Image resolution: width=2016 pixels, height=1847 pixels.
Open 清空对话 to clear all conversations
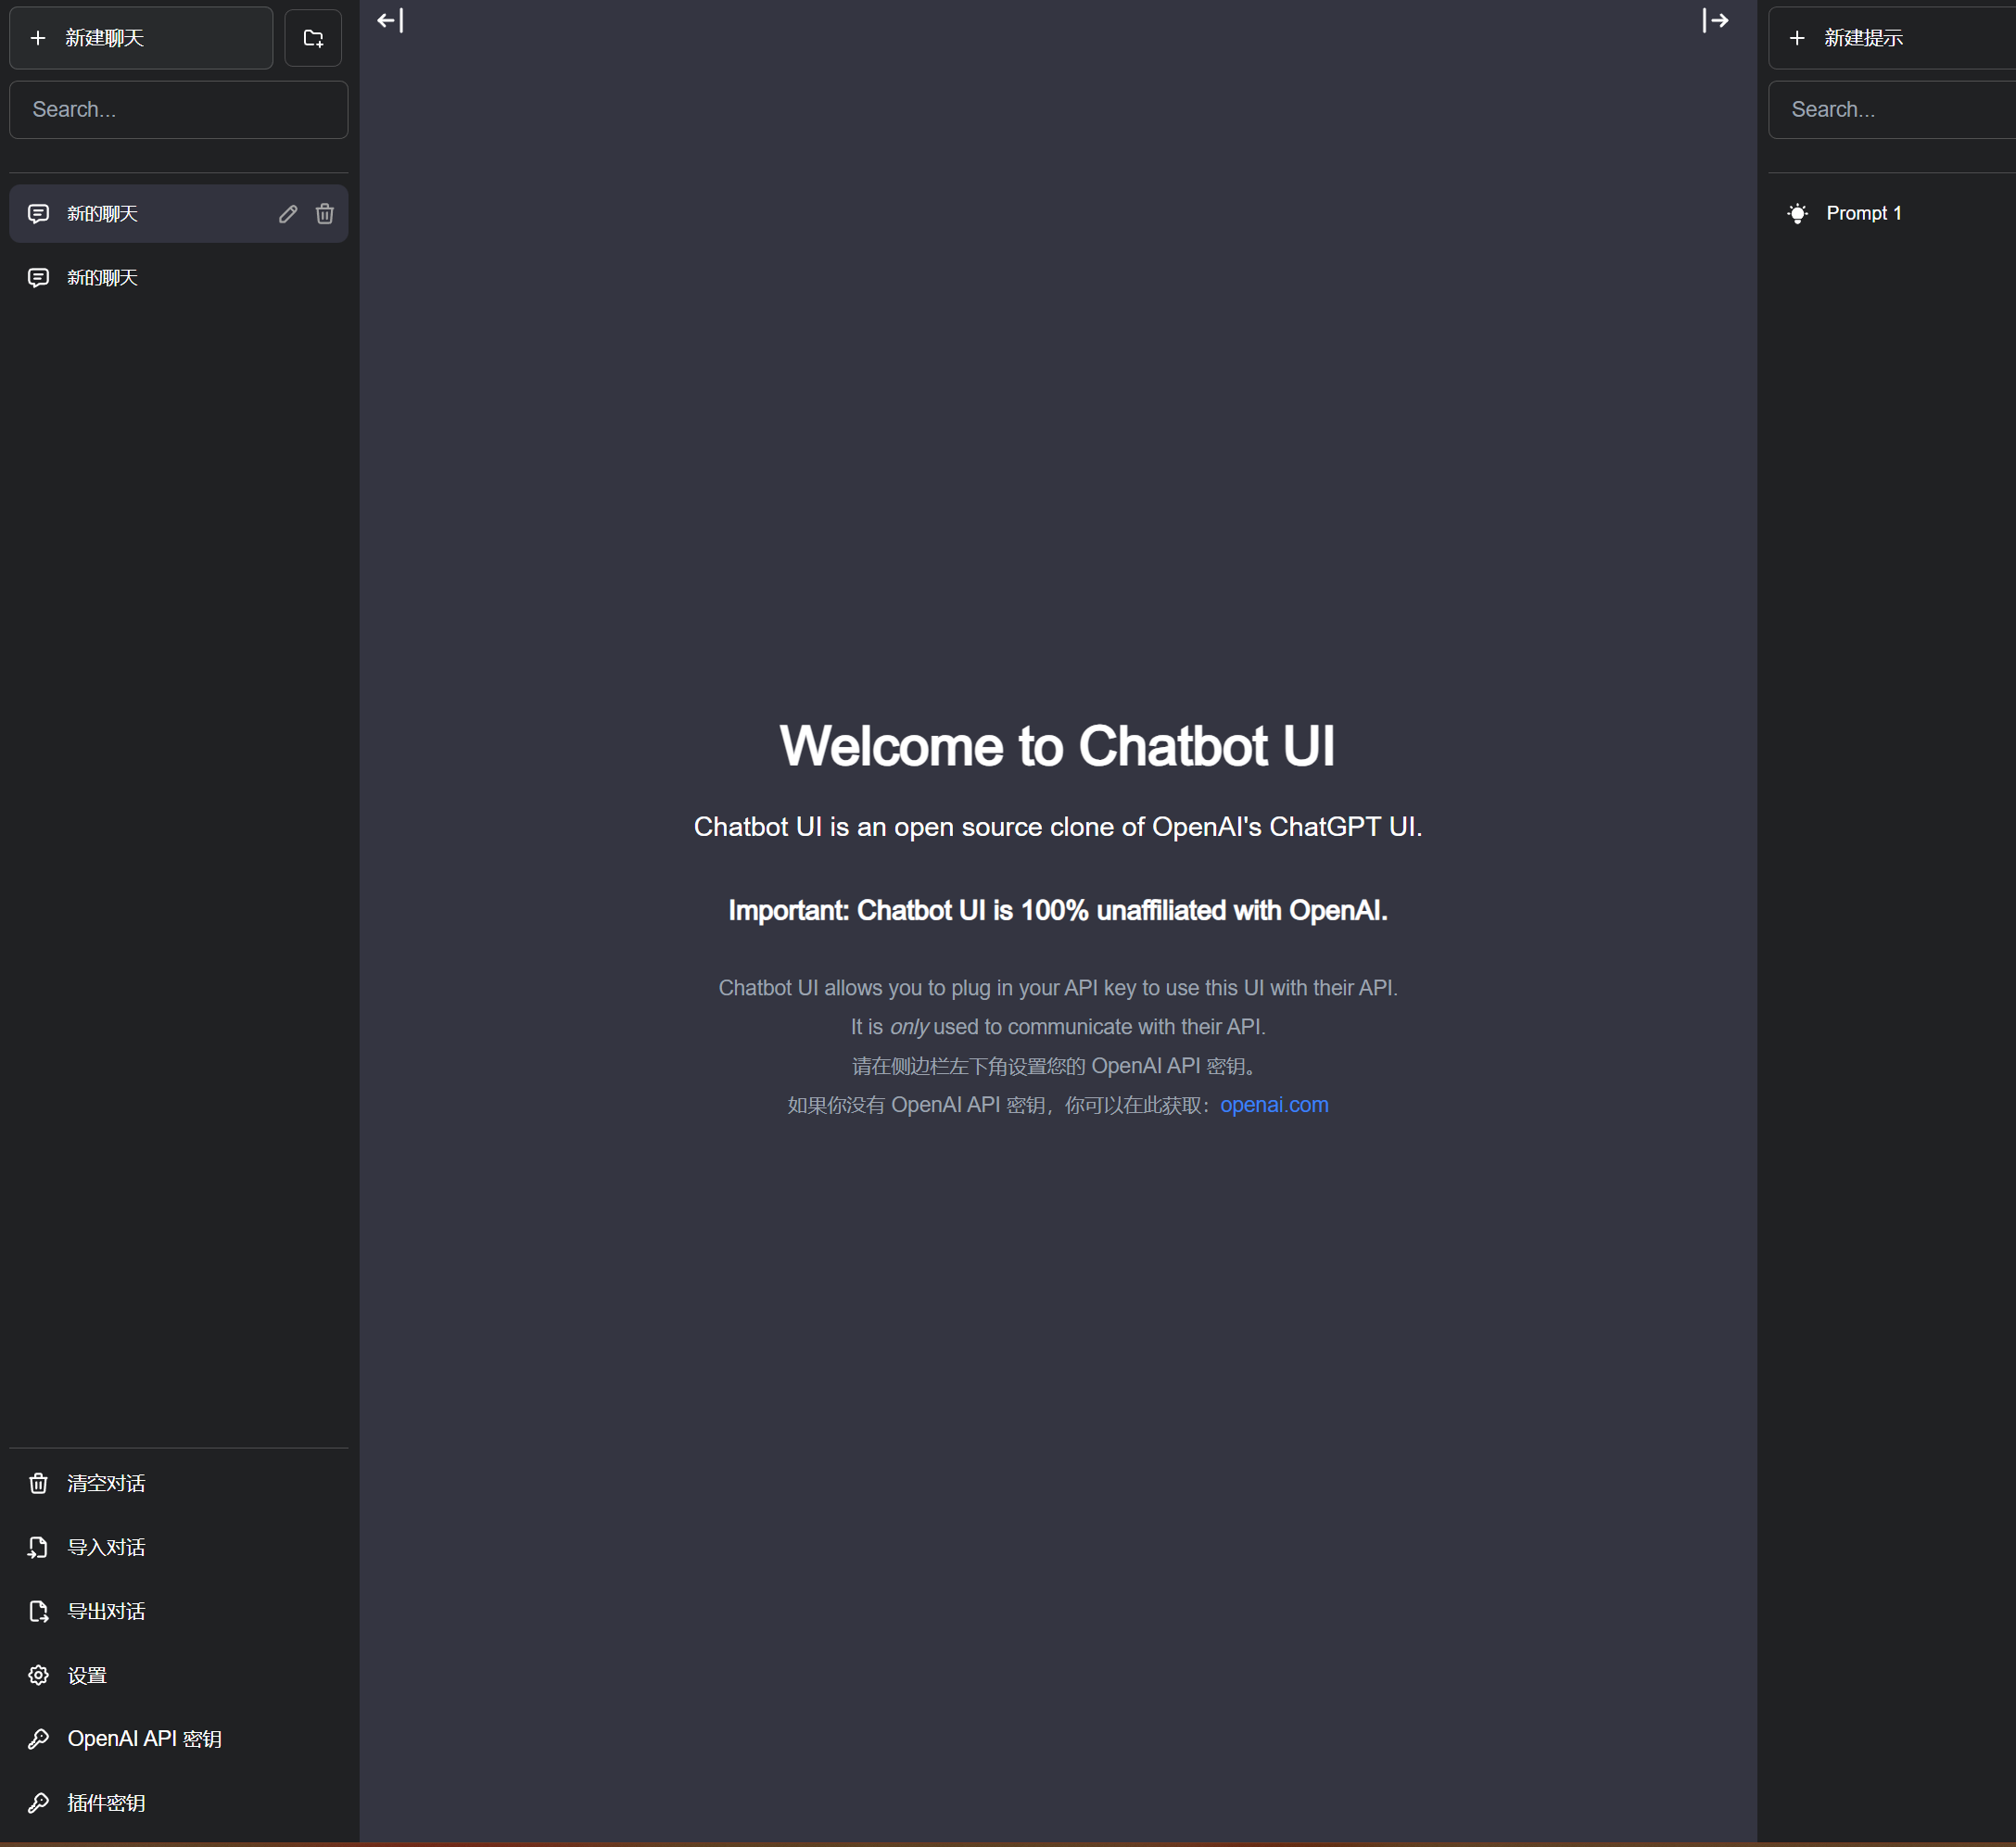point(105,1483)
